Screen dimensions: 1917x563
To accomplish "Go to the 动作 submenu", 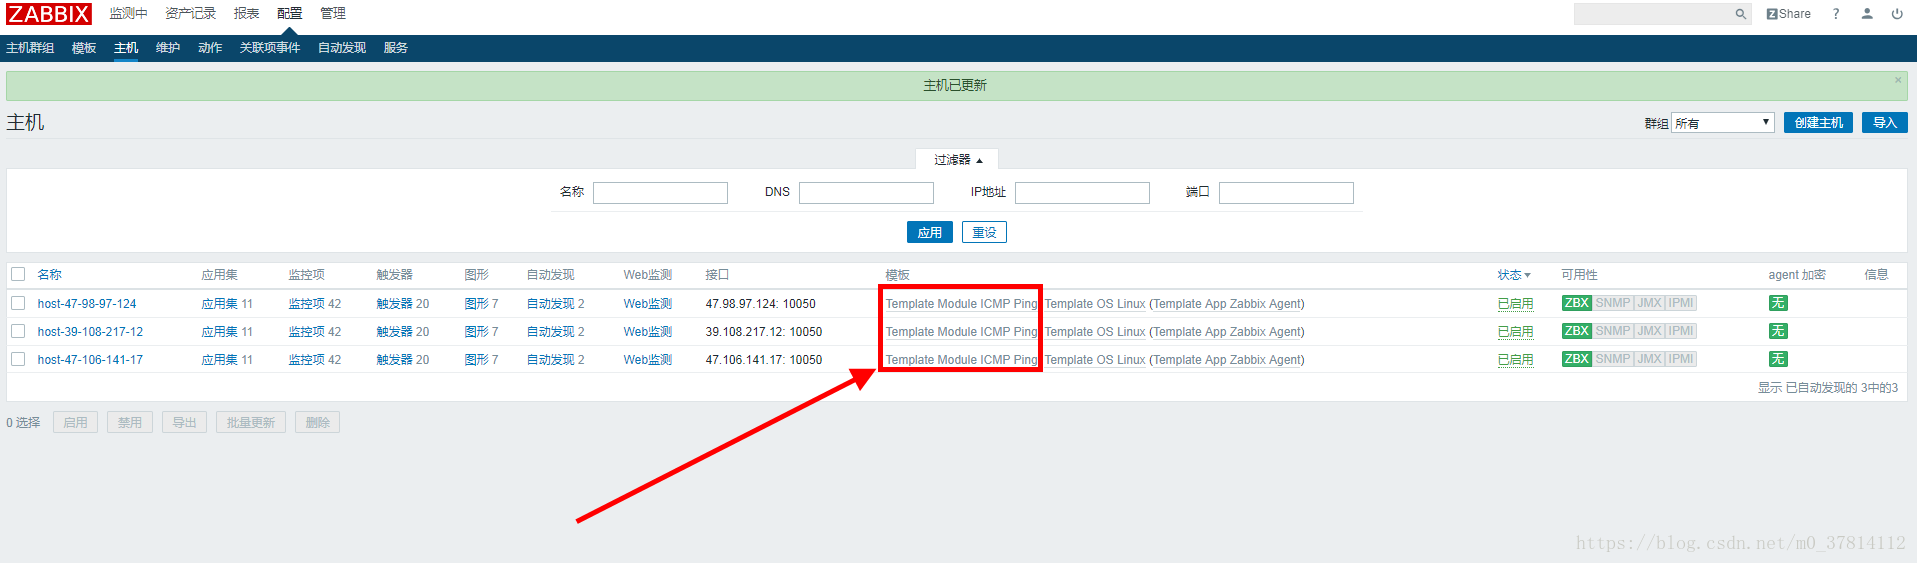I will 210,48.
